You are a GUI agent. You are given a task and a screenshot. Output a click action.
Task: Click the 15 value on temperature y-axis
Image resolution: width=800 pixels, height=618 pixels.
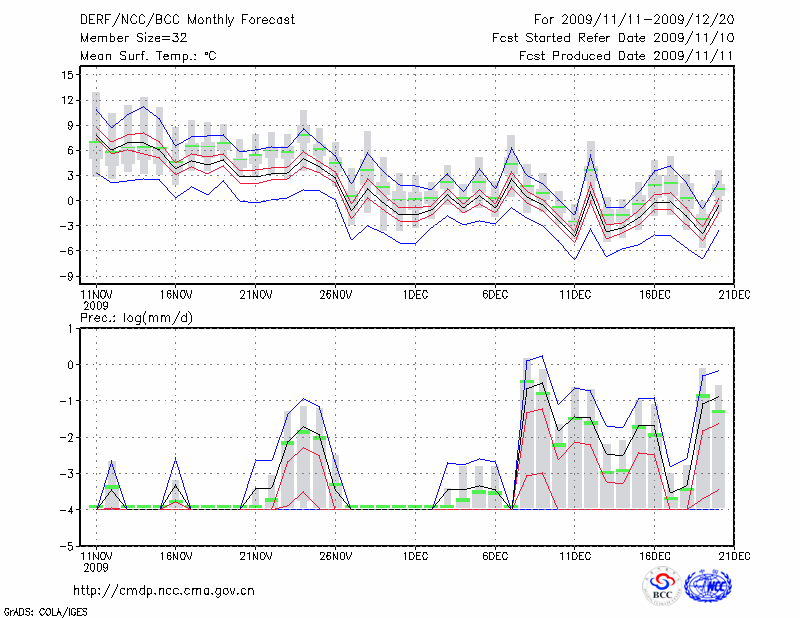(x=68, y=75)
